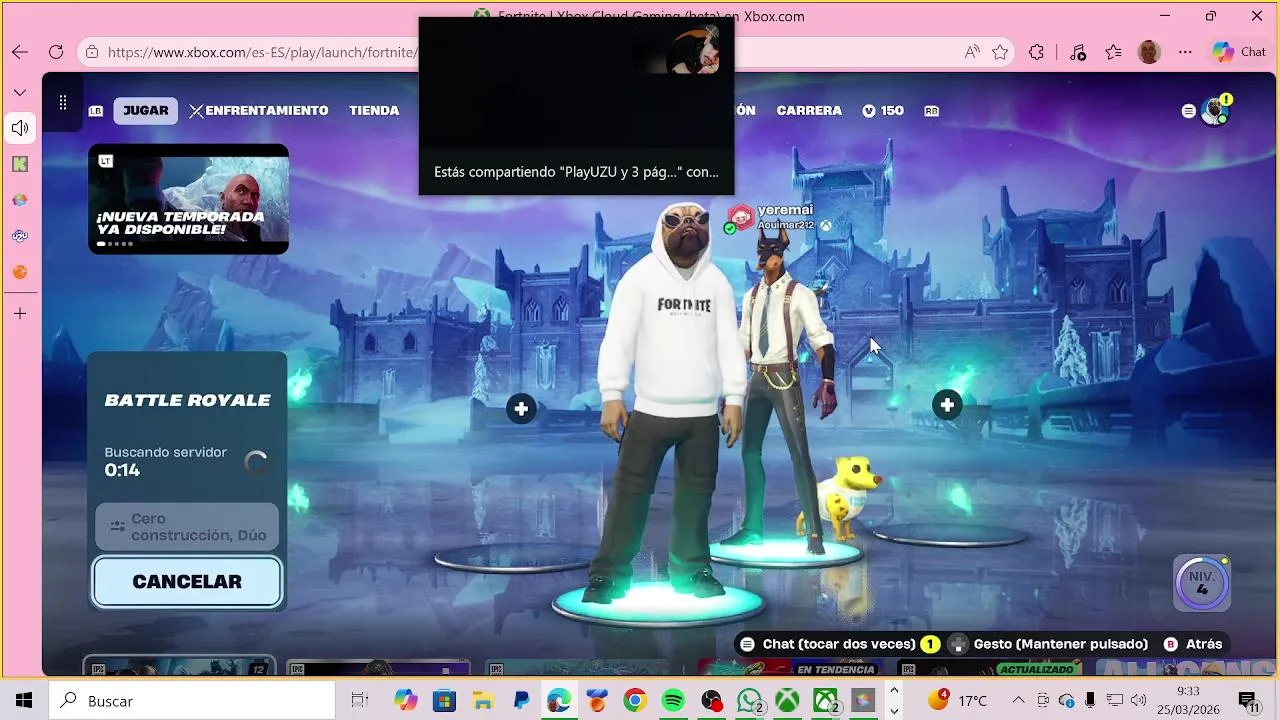This screenshot has width=1280, height=720.
Task: Activate Read aloud in address bar
Action: tap(972, 52)
